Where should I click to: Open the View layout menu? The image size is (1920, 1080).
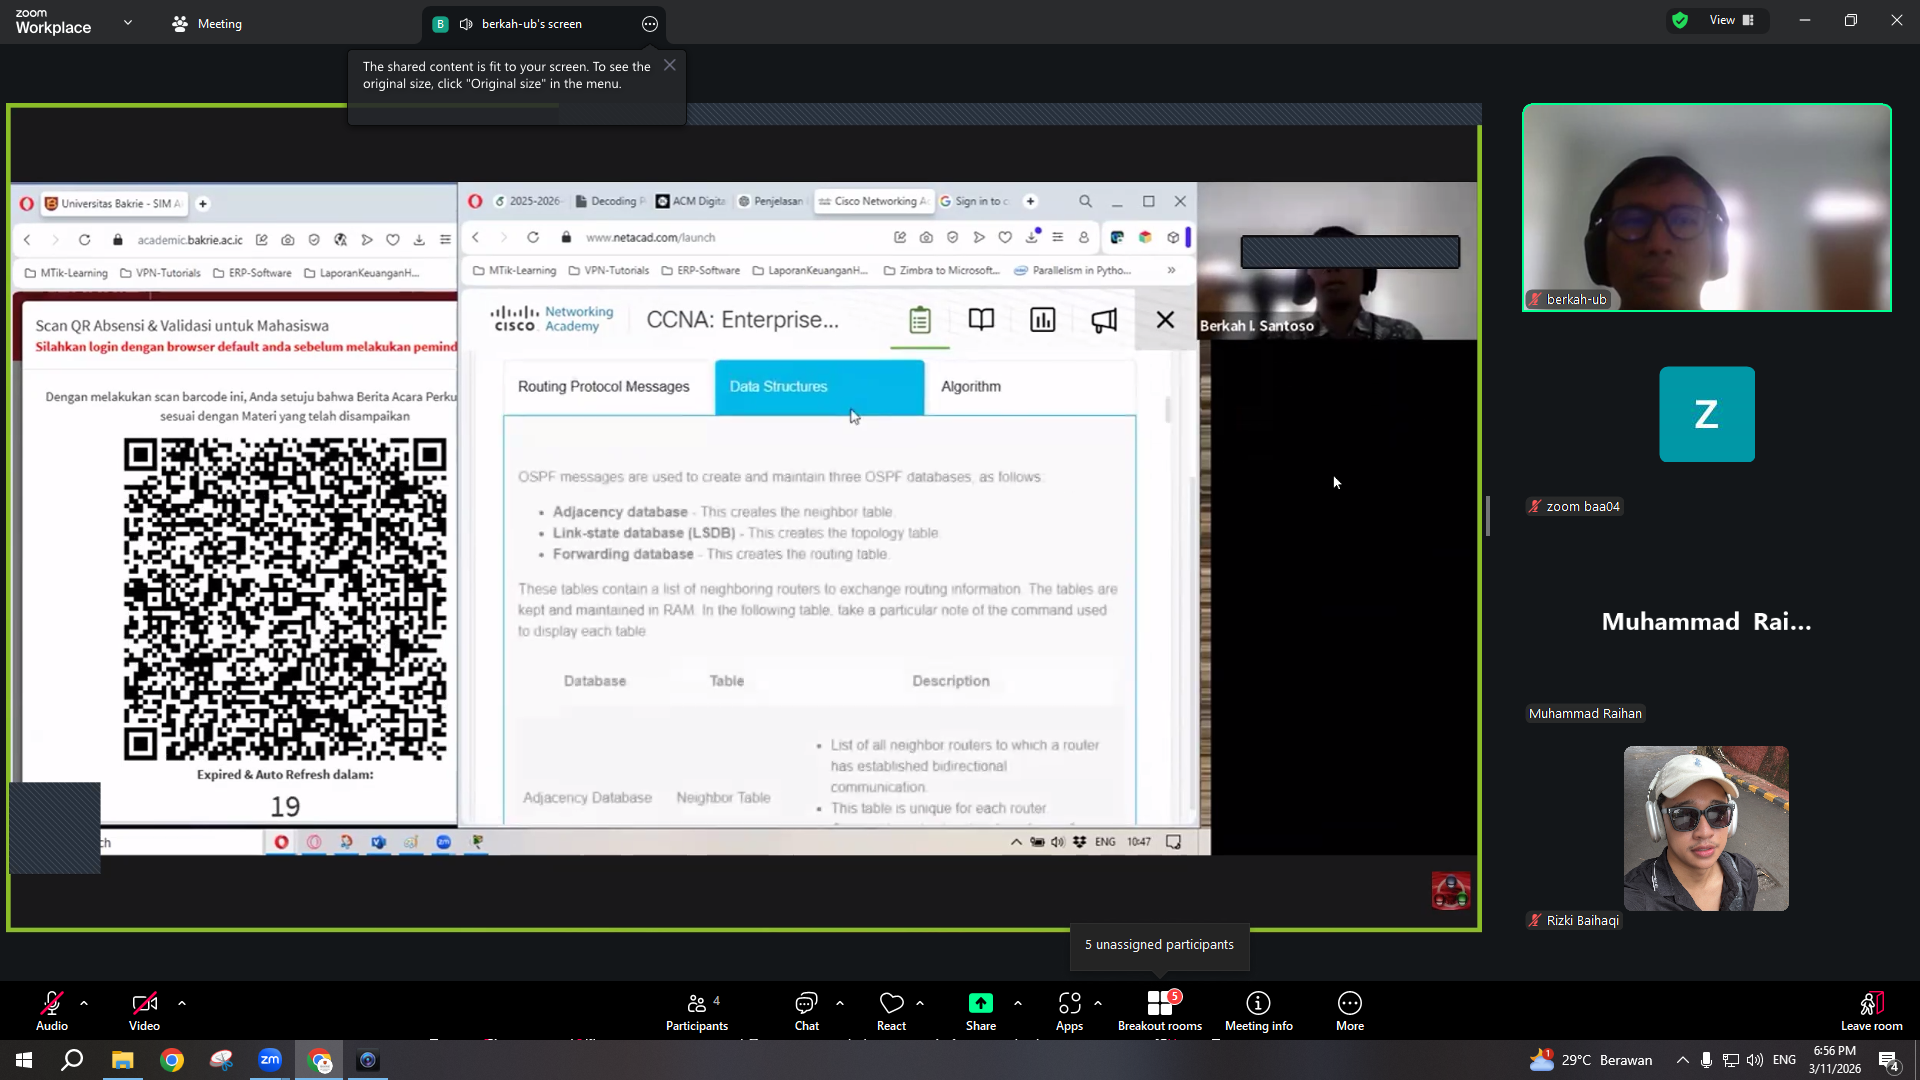1732,20
